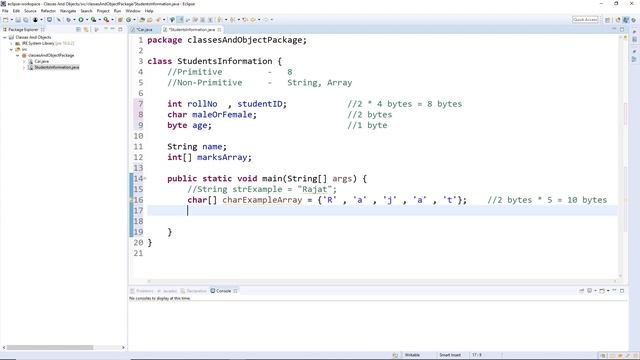Click the Smart Insert status bar entry
Screen dimensions: 640x360
450,355
